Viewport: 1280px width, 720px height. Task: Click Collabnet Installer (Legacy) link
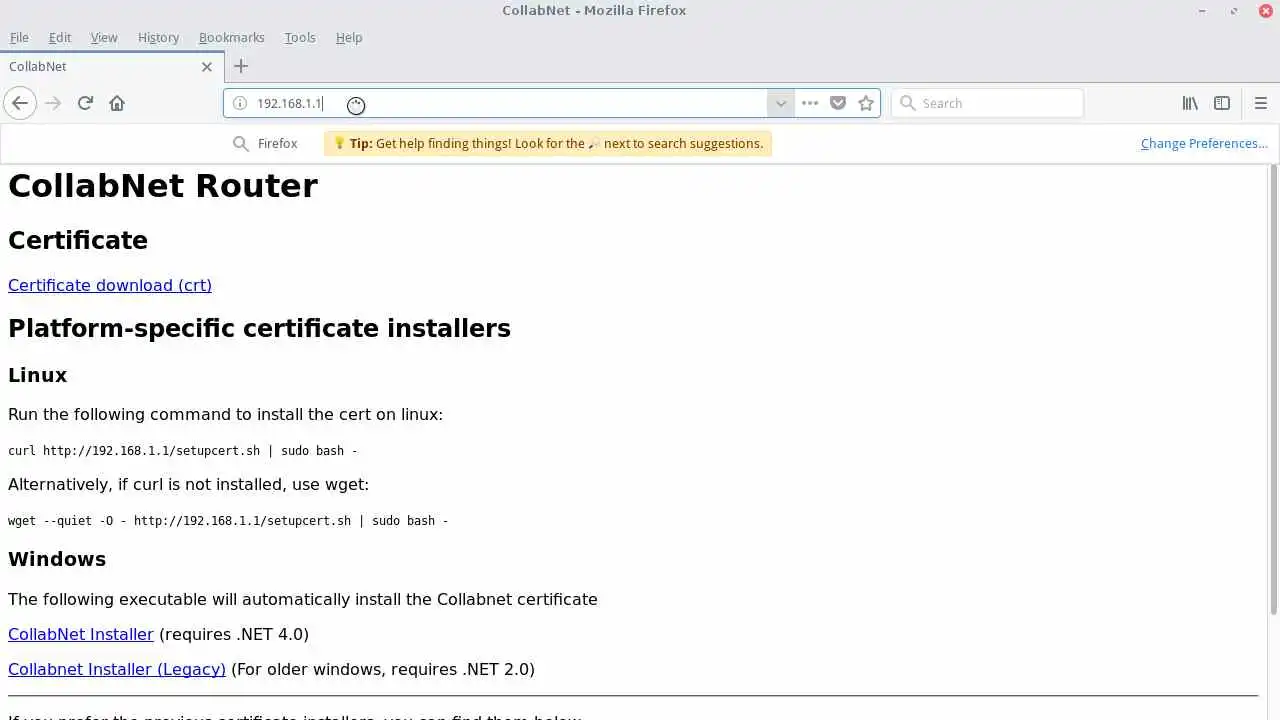click(x=117, y=669)
